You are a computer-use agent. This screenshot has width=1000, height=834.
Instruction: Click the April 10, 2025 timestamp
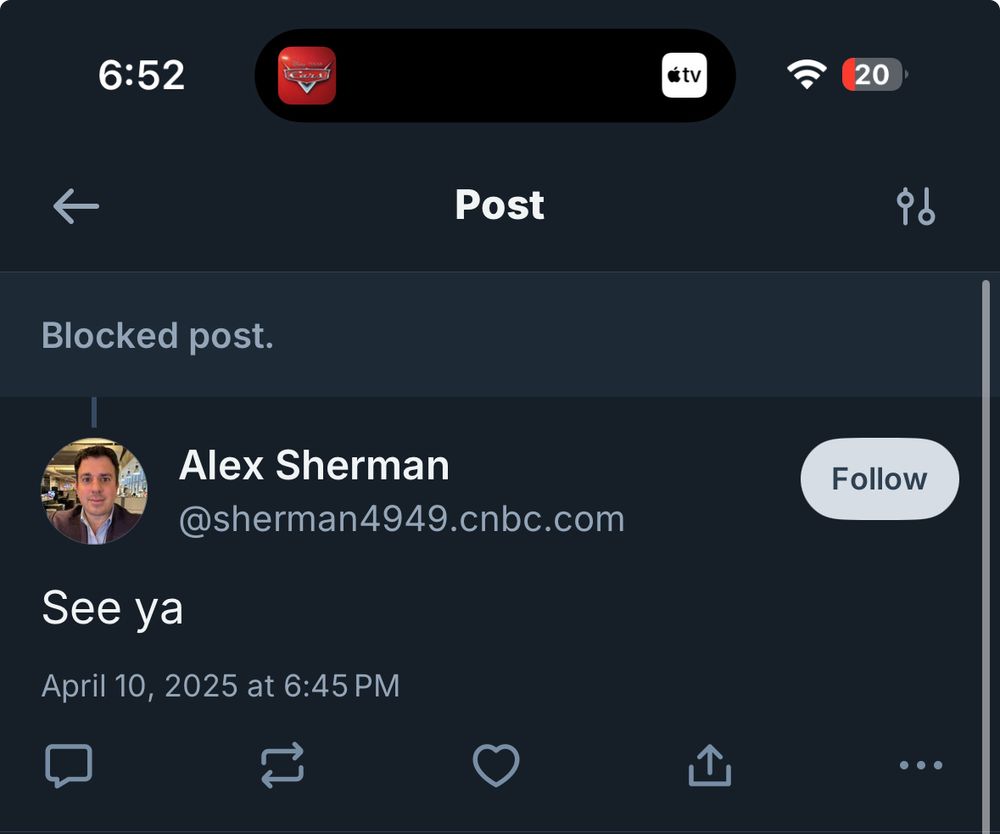pos(220,686)
